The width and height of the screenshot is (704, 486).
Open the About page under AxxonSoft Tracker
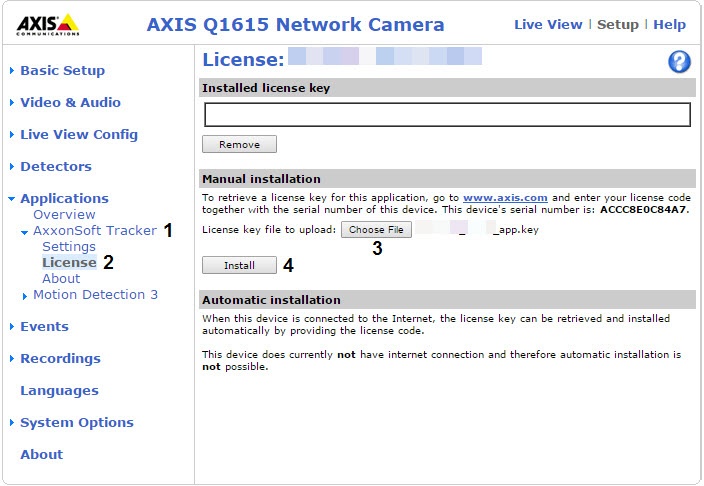(61, 279)
